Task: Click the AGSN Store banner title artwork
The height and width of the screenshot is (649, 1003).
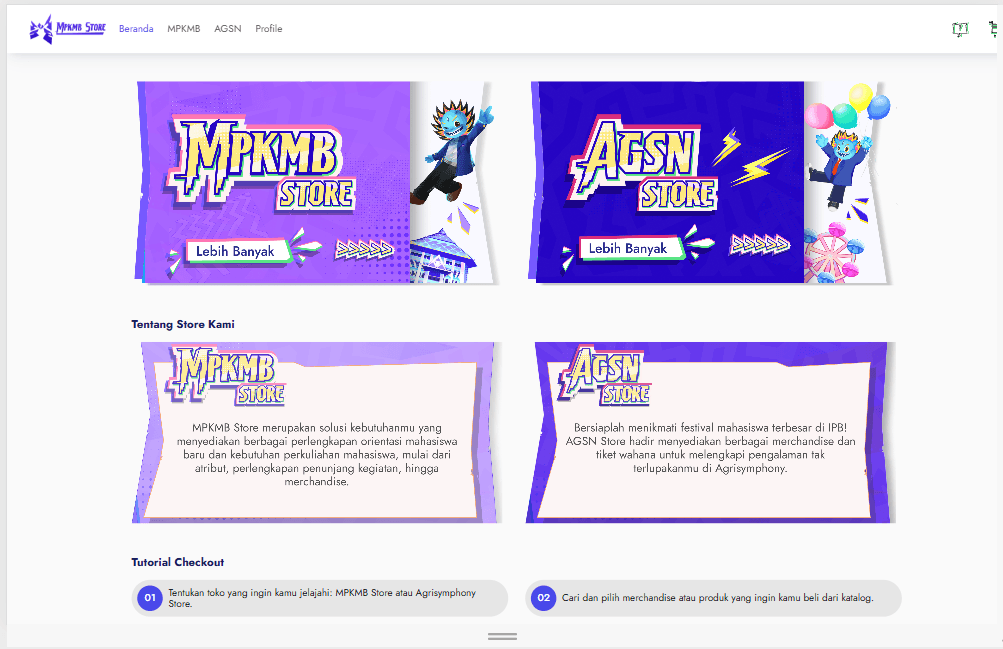Action: 643,162
